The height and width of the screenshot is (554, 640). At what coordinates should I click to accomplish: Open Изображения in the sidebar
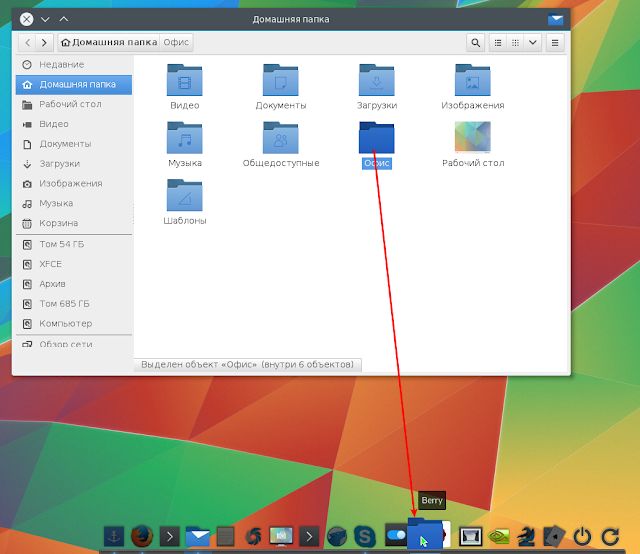74,183
